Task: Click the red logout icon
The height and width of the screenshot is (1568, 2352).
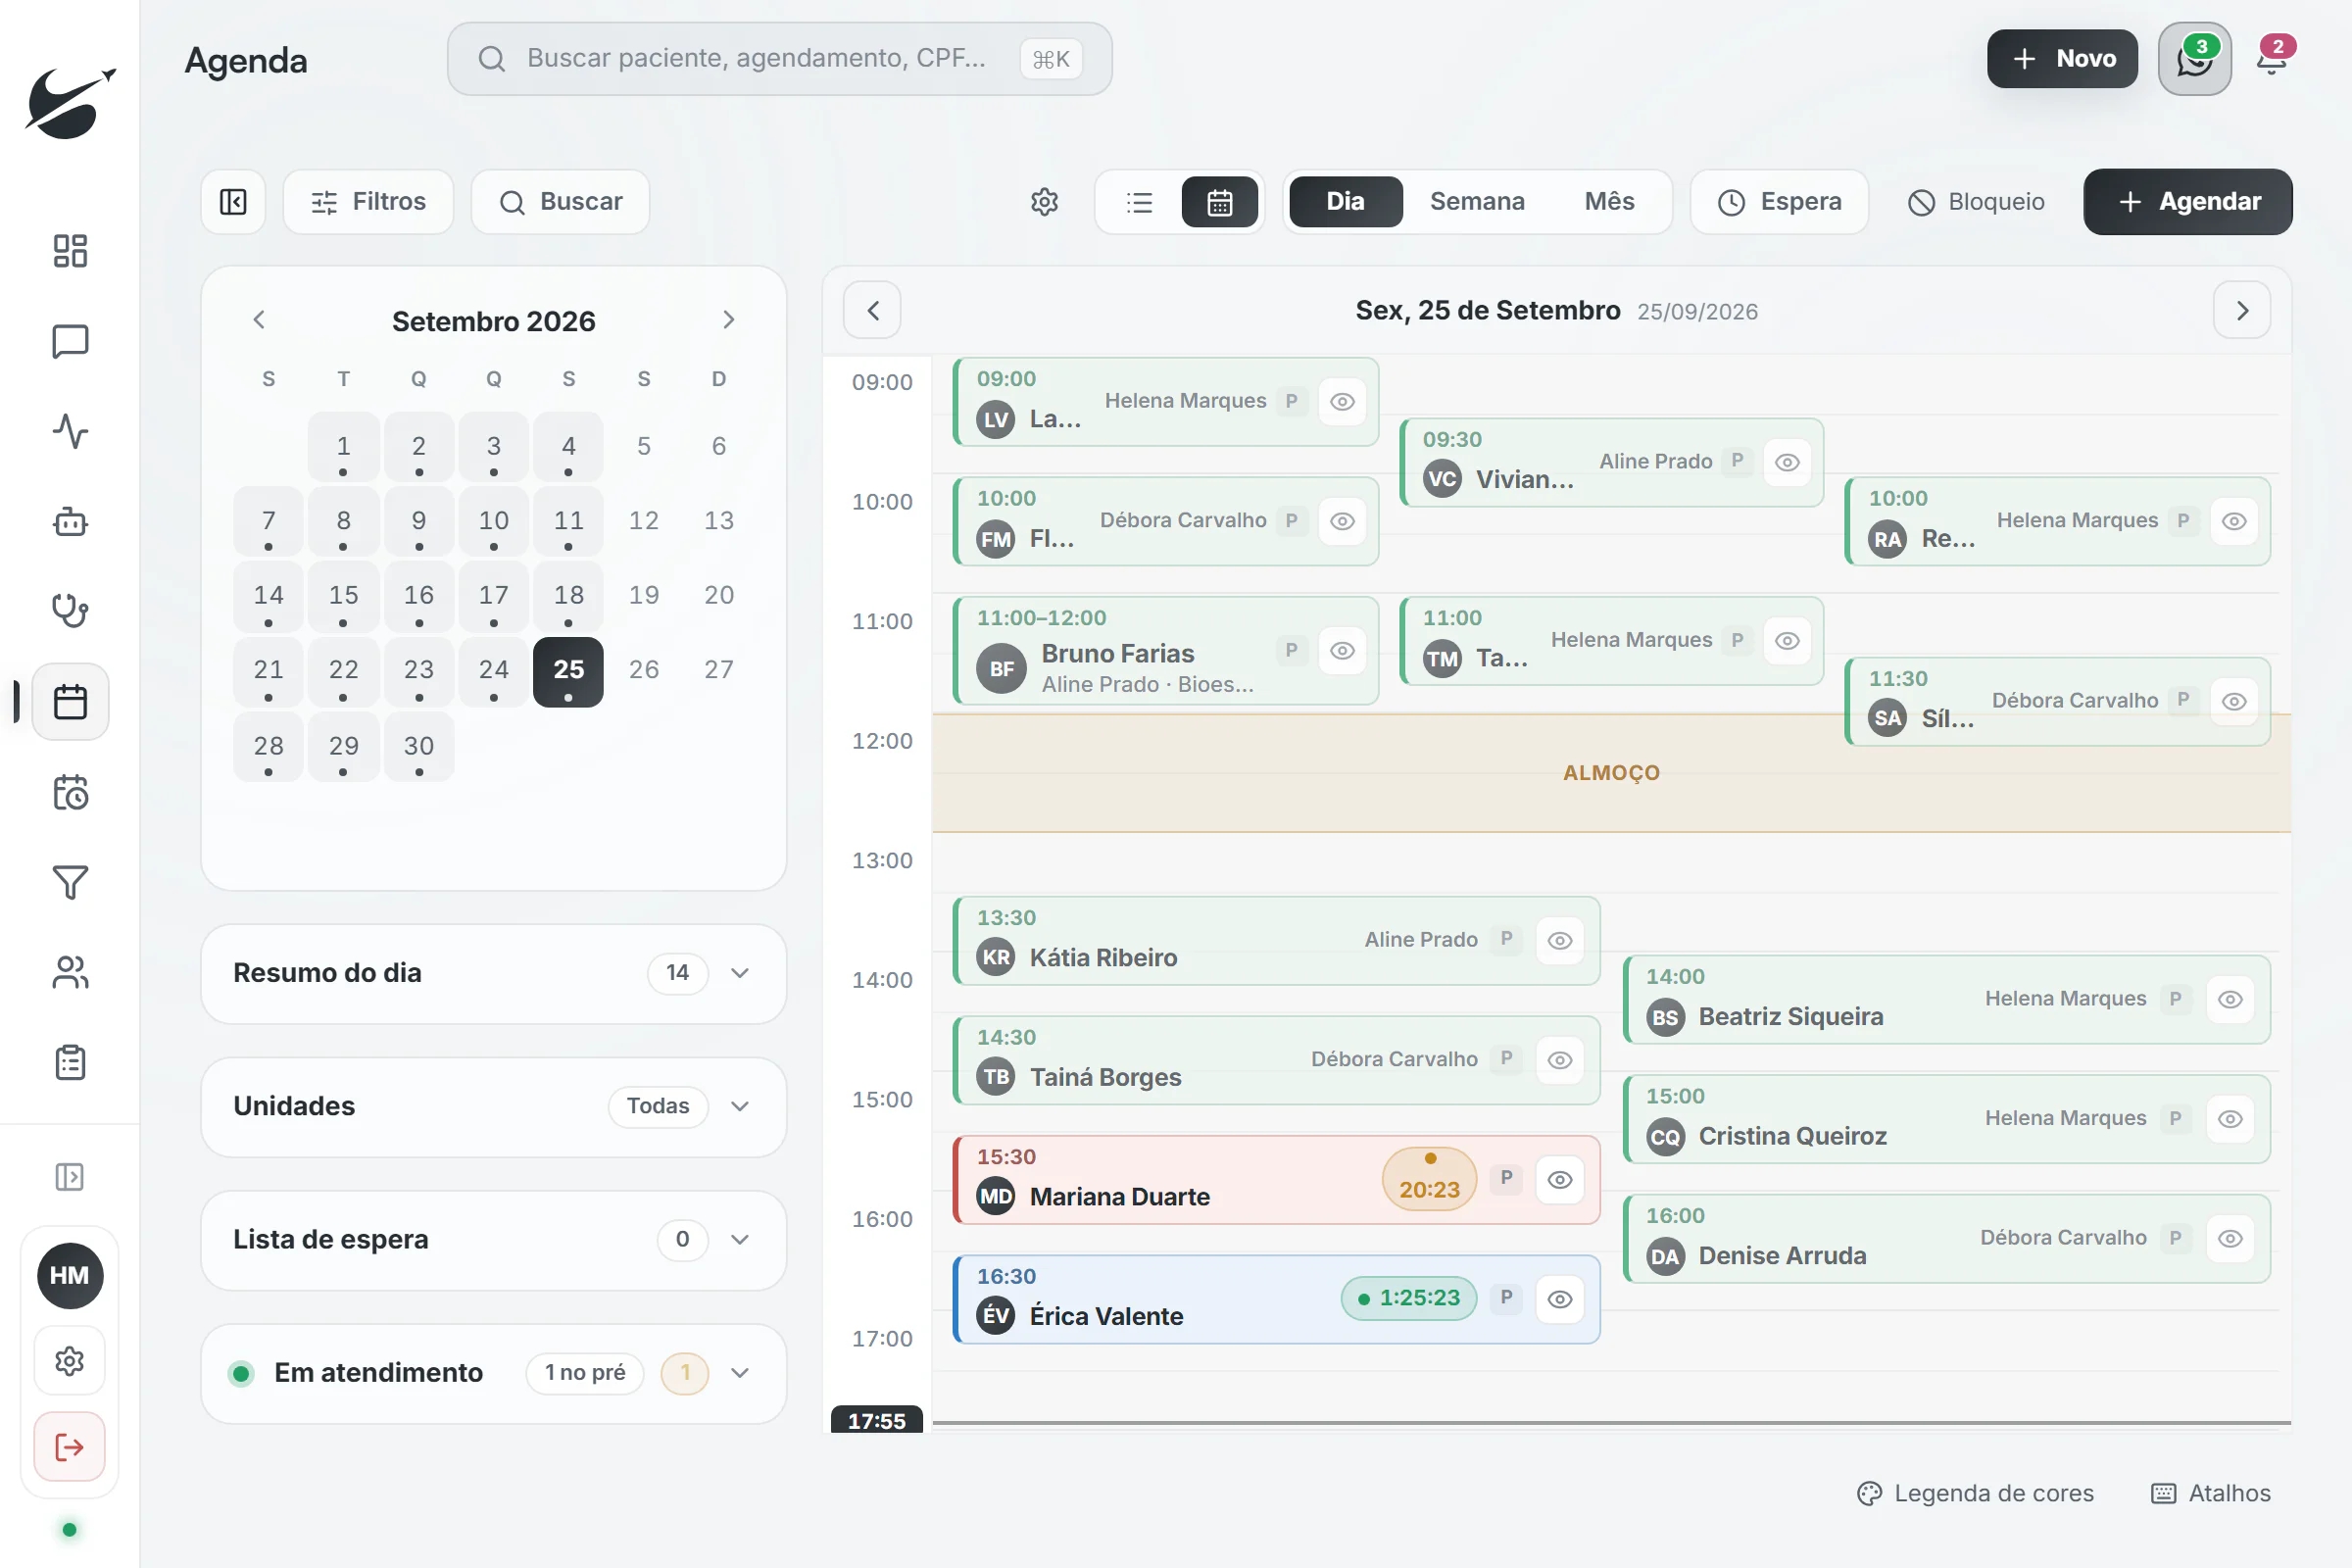Action: click(70, 1447)
